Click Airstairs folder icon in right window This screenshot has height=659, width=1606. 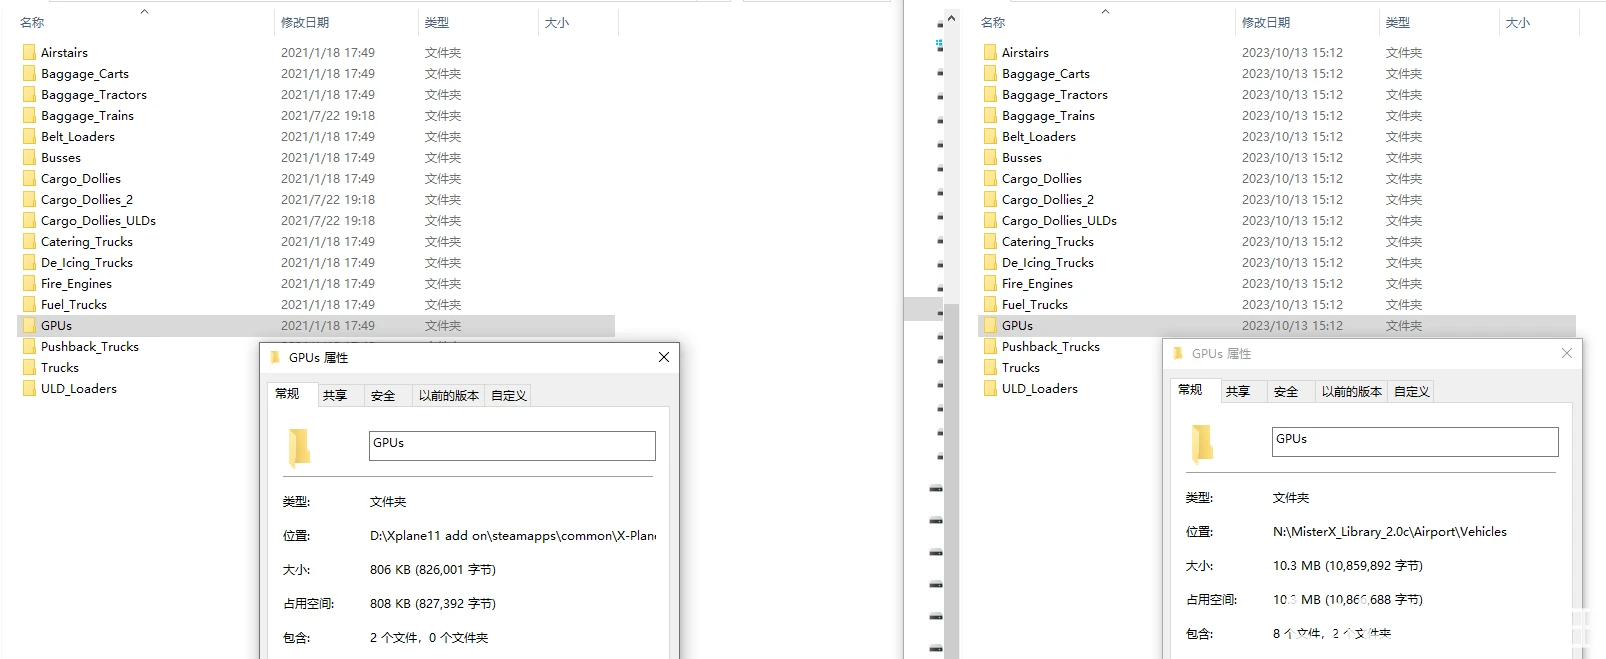click(990, 52)
